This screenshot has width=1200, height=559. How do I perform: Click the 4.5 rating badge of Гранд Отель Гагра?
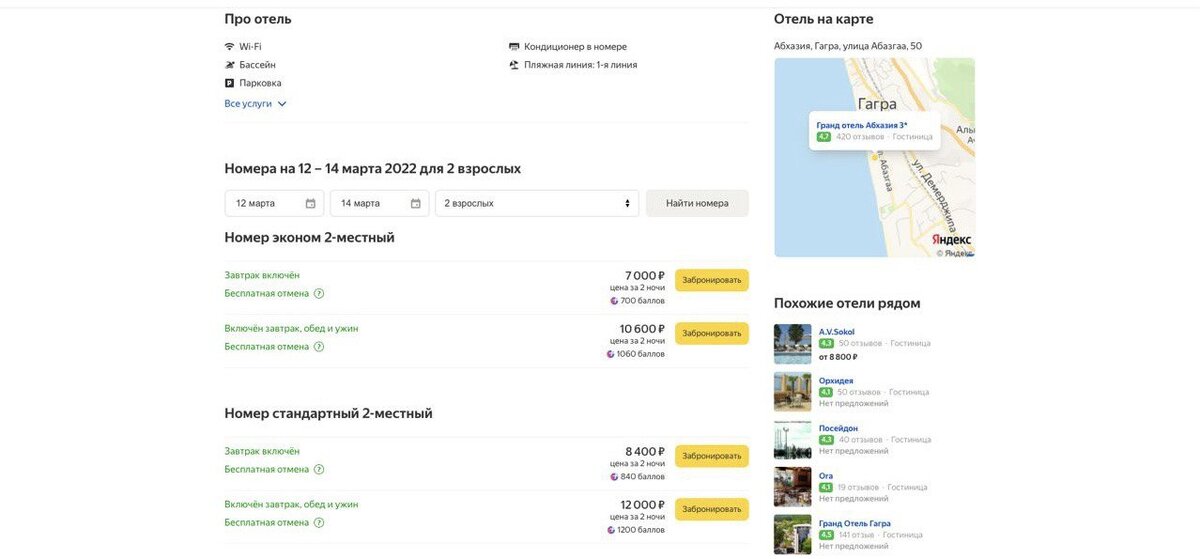tap(826, 535)
